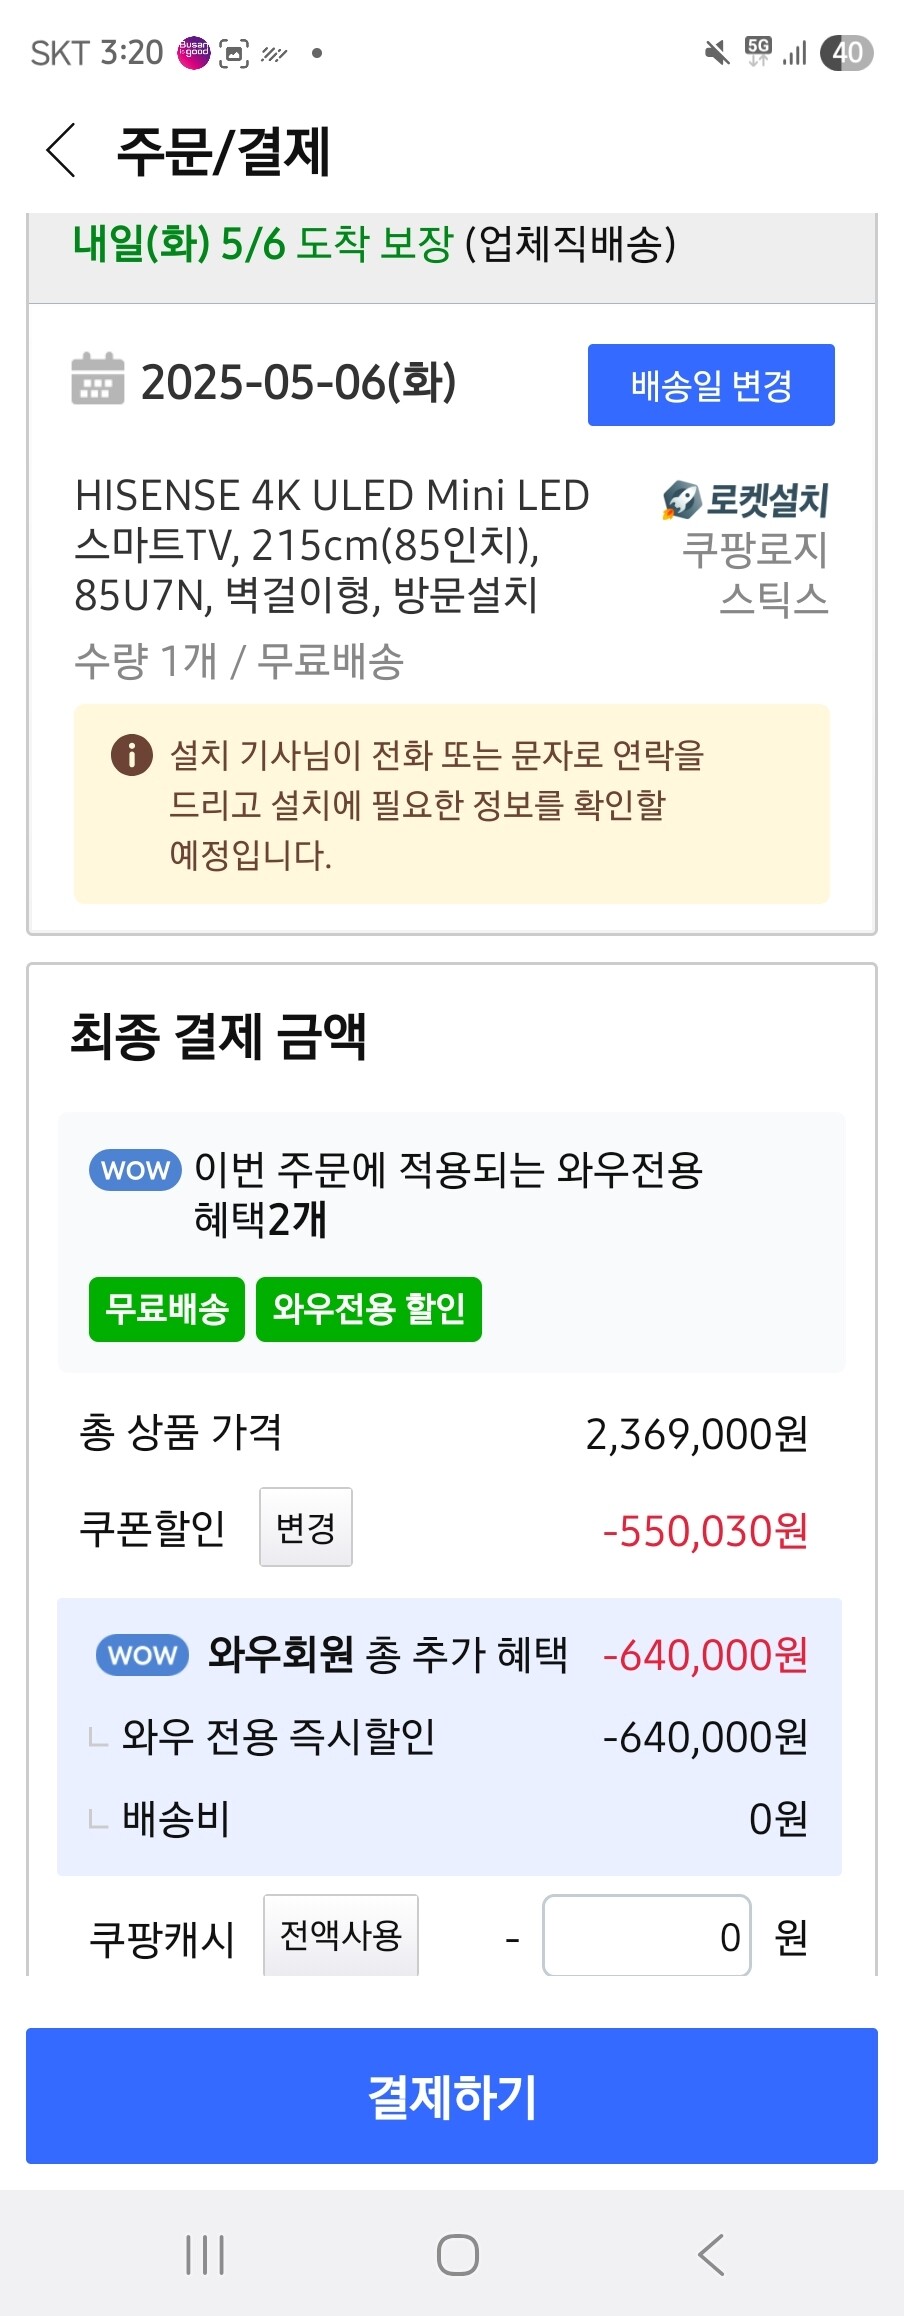This screenshot has height=2316, width=904.
Task: Tap the green 무료배송 benefit tag
Action: pos(167,1309)
